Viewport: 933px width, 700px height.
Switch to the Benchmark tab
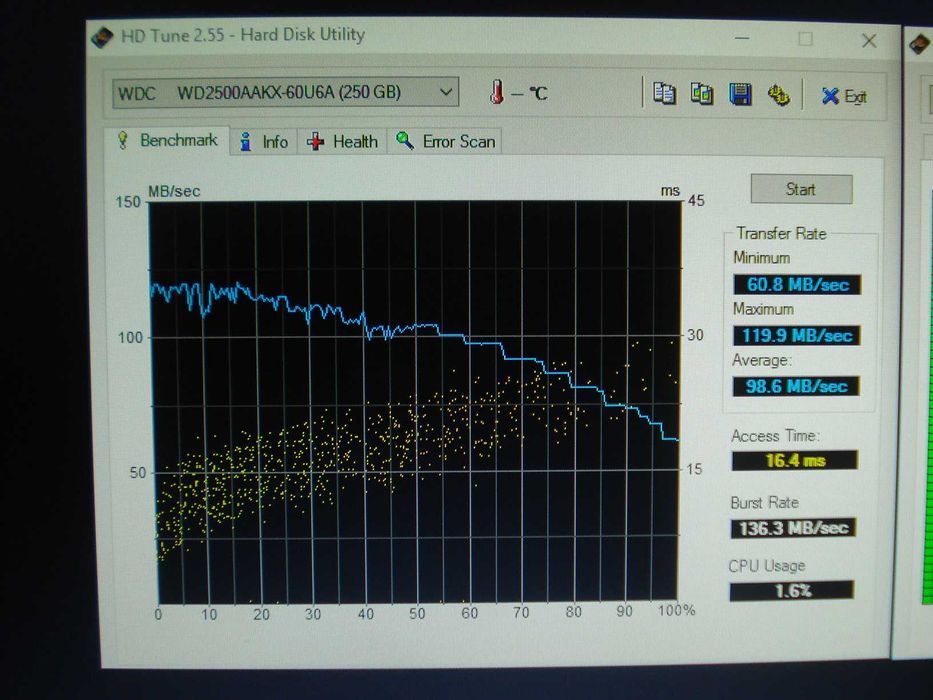tap(167, 140)
